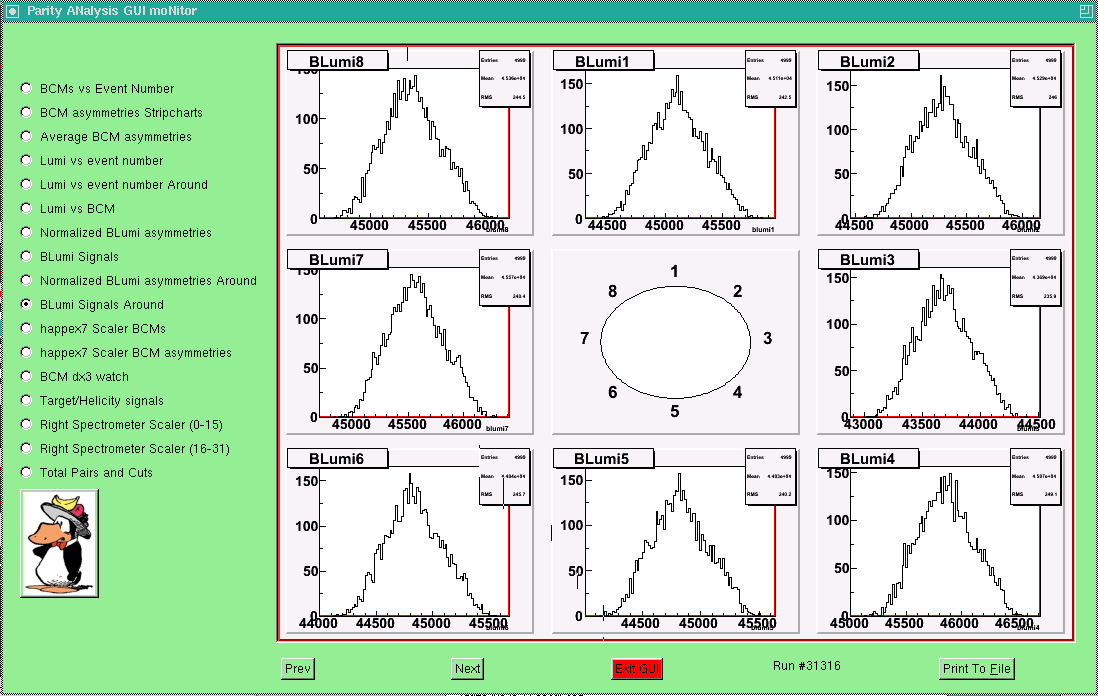Select Target/Helicity signals radio button
The height and width of the screenshot is (696, 1098).
[x=27, y=400]
